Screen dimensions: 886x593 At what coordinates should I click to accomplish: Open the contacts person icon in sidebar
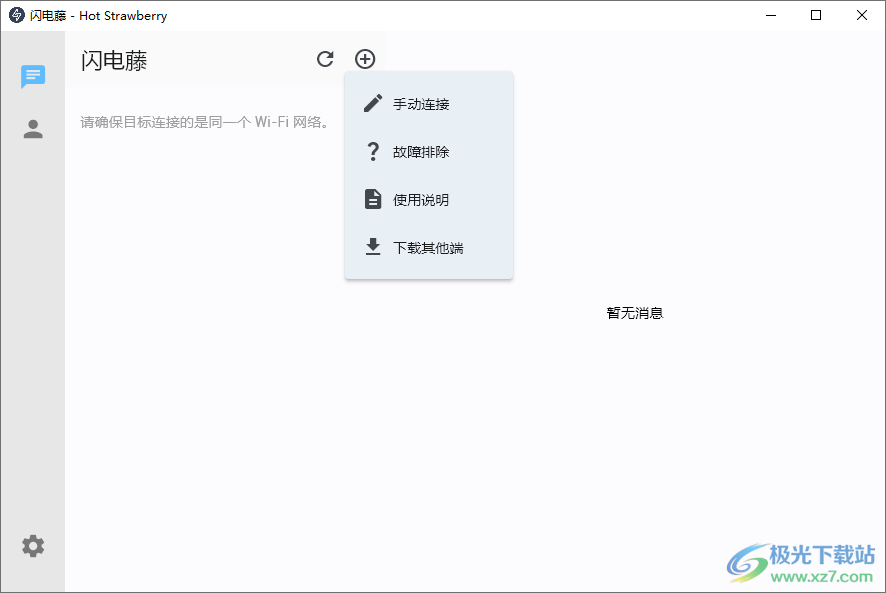coord(33,128)
